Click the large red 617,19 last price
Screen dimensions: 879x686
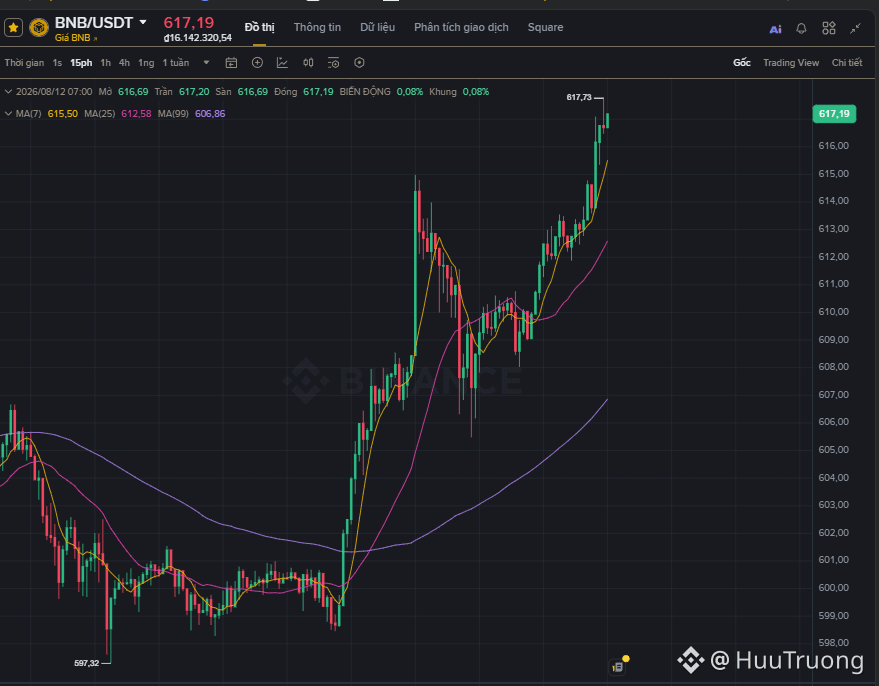[x=189, y=23]
